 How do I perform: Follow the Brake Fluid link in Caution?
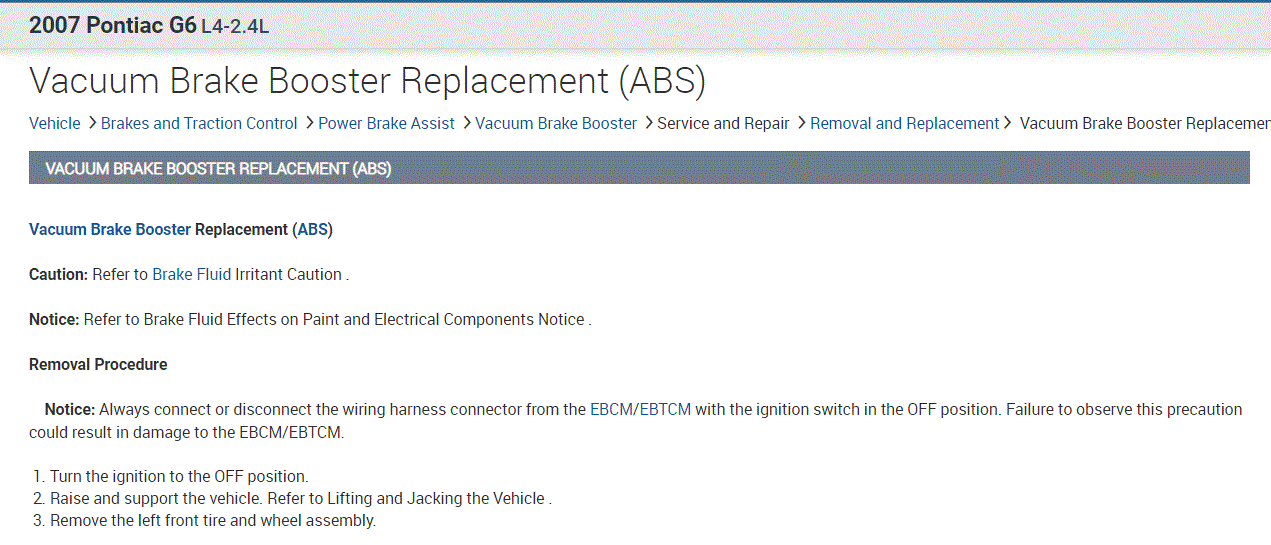tap(191, 275)
